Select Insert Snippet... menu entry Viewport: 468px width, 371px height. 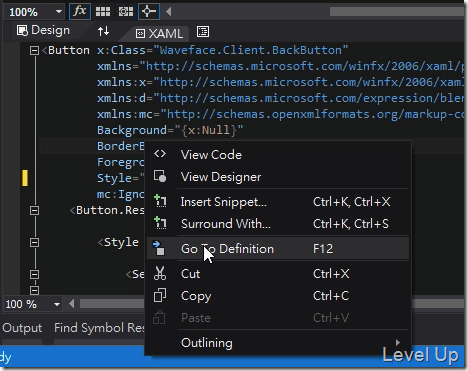278,202
